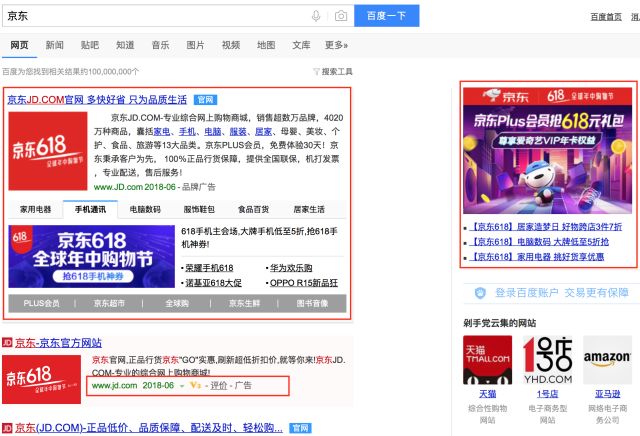Open 京东JD.COM官网 多快好省 result title
The height and width of the screenshot is (436, 640).
point(97,100)
